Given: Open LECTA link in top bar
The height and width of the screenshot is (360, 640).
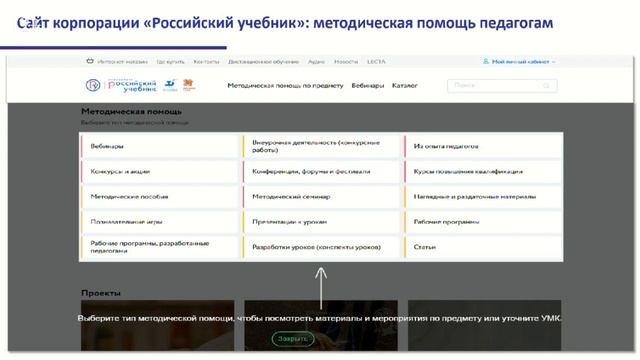Looking at the screenshot, I should [376, 62].
